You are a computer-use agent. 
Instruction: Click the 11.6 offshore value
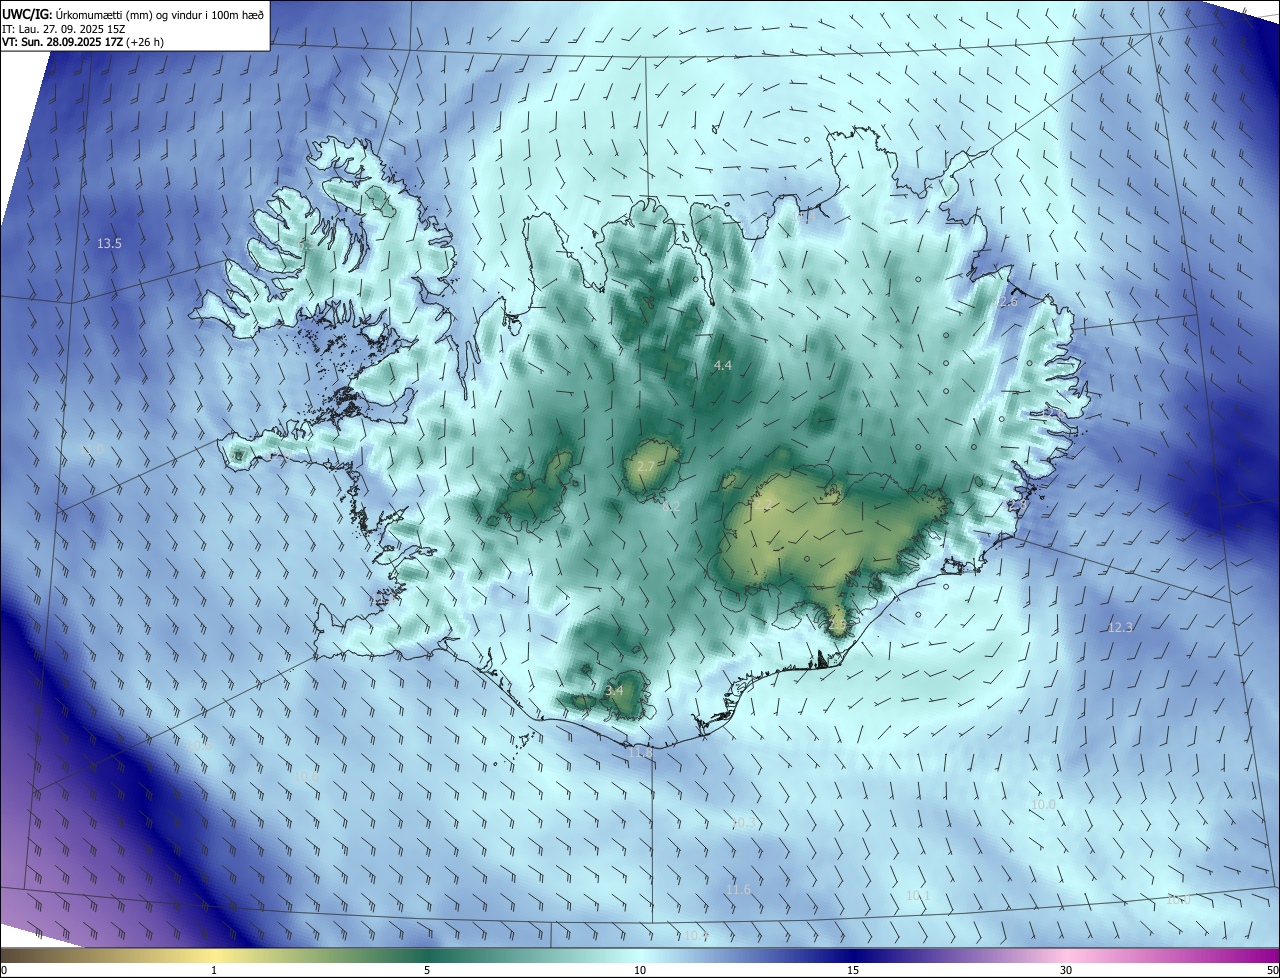pyautogui.click(x=738, y=890)
